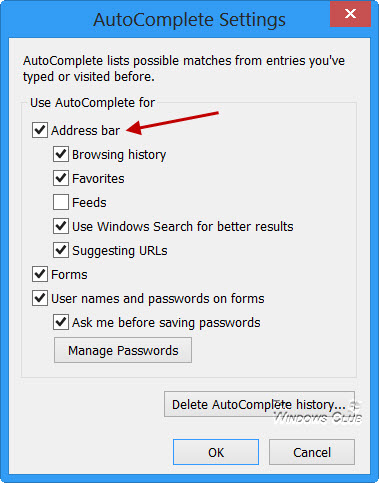Disable the Browsing history option
The image size is (379, 483).
click(61, 154)
